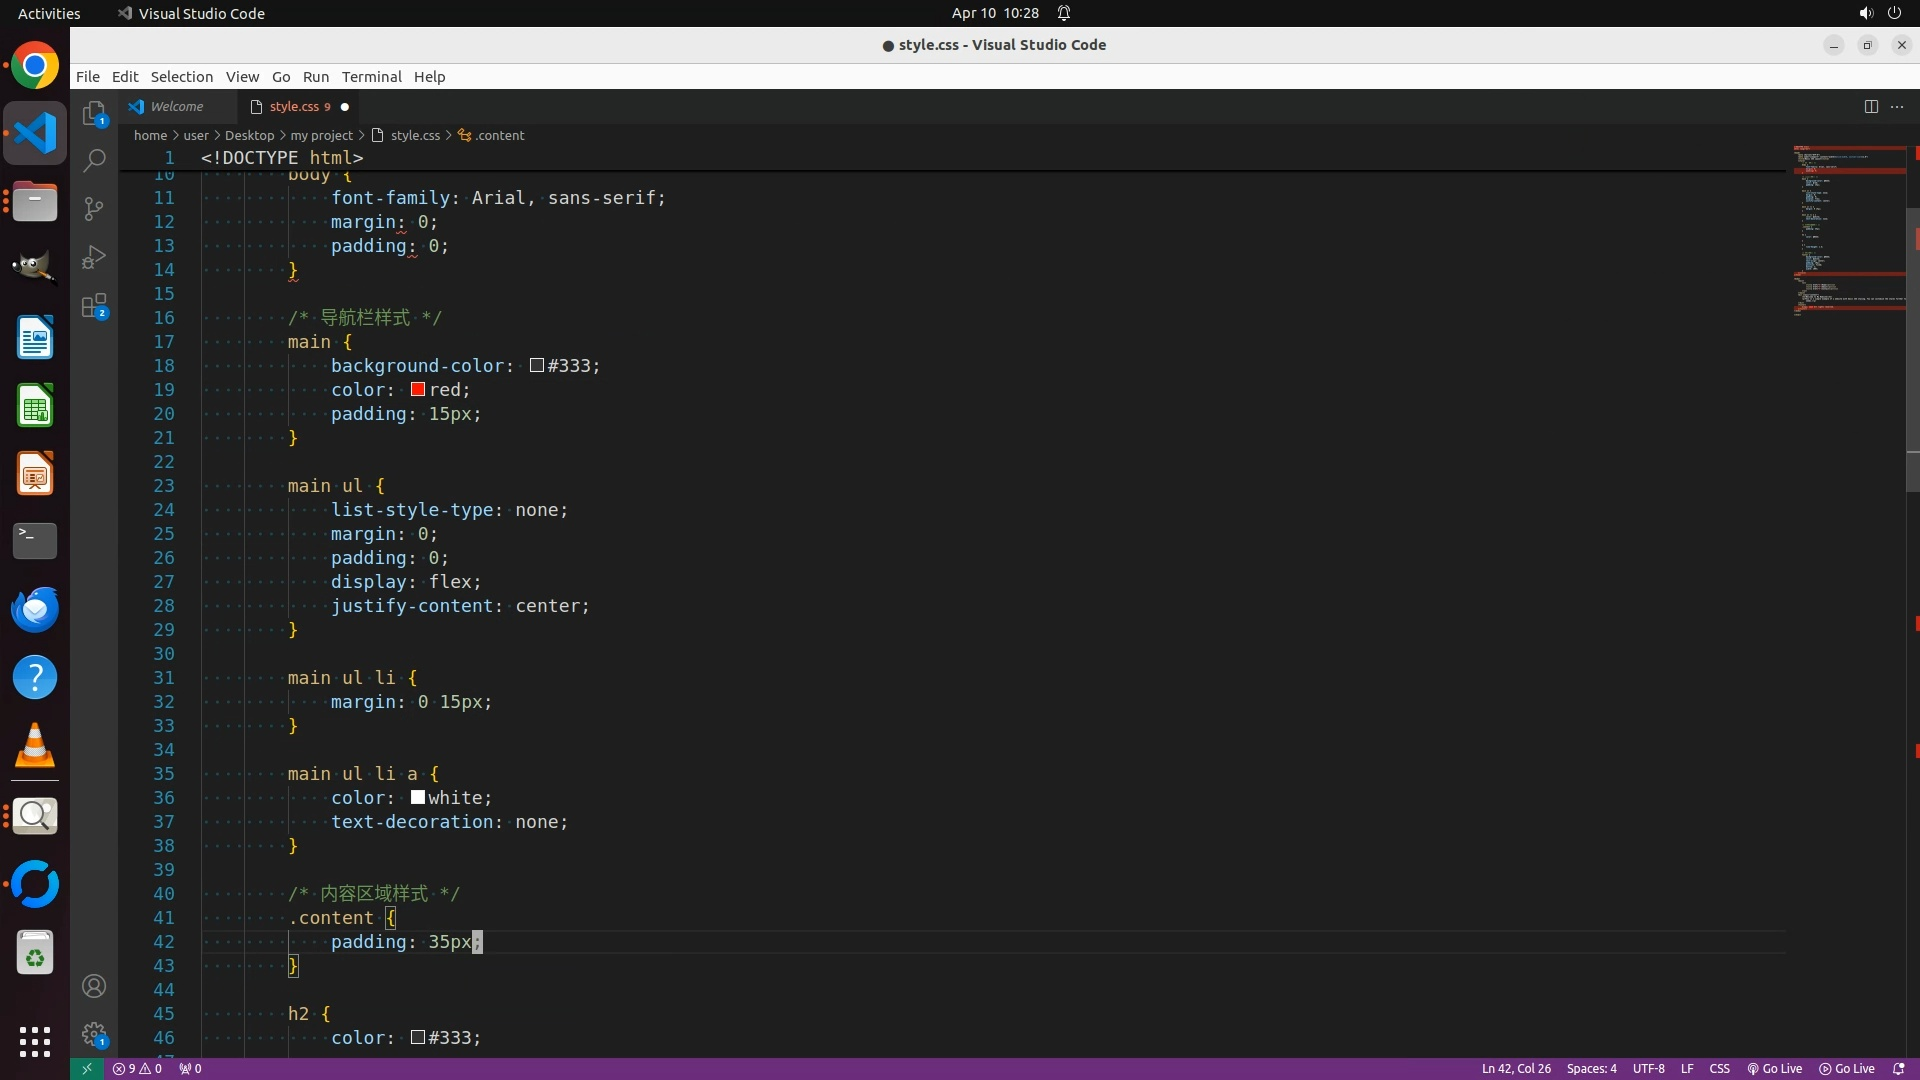
Task: Change indentation via Spaces: 4
Action: pos(1591,1069)
